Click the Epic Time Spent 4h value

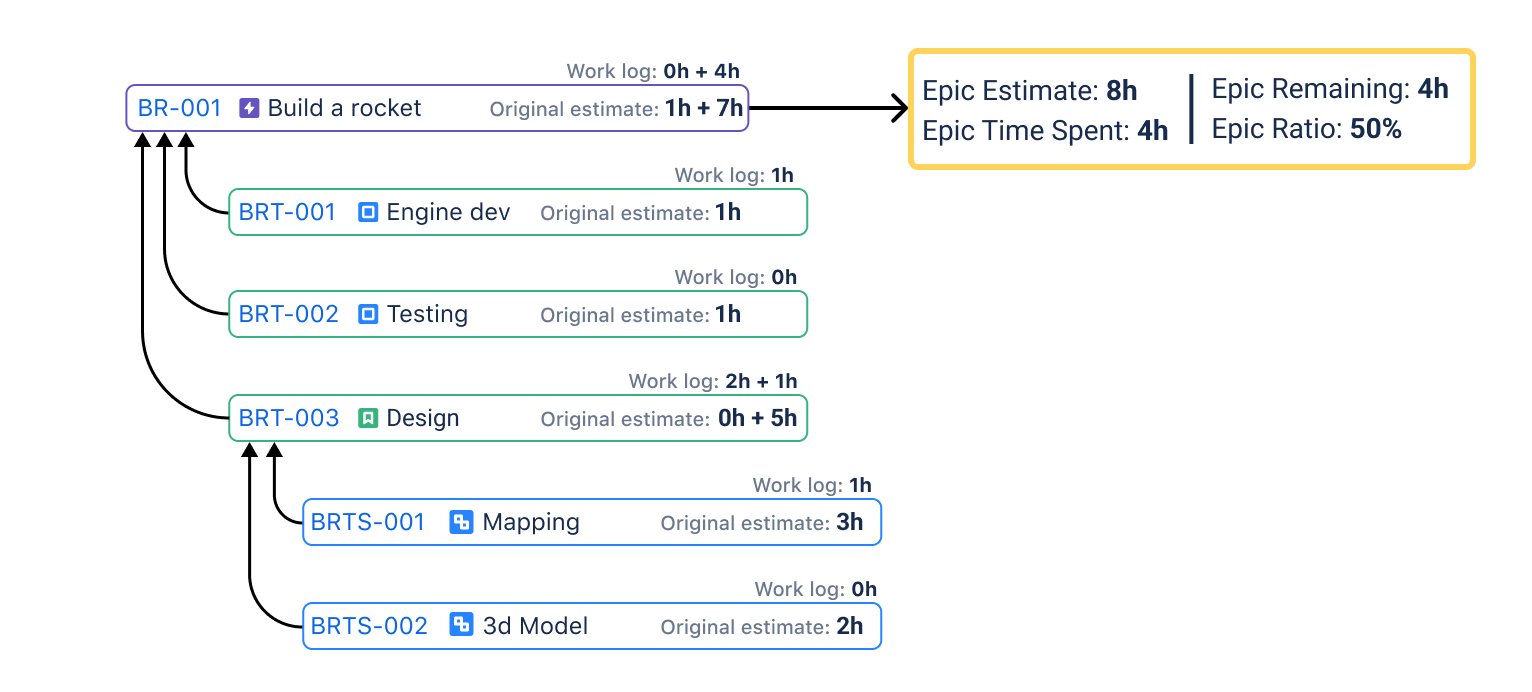[x=1152, y=131]
